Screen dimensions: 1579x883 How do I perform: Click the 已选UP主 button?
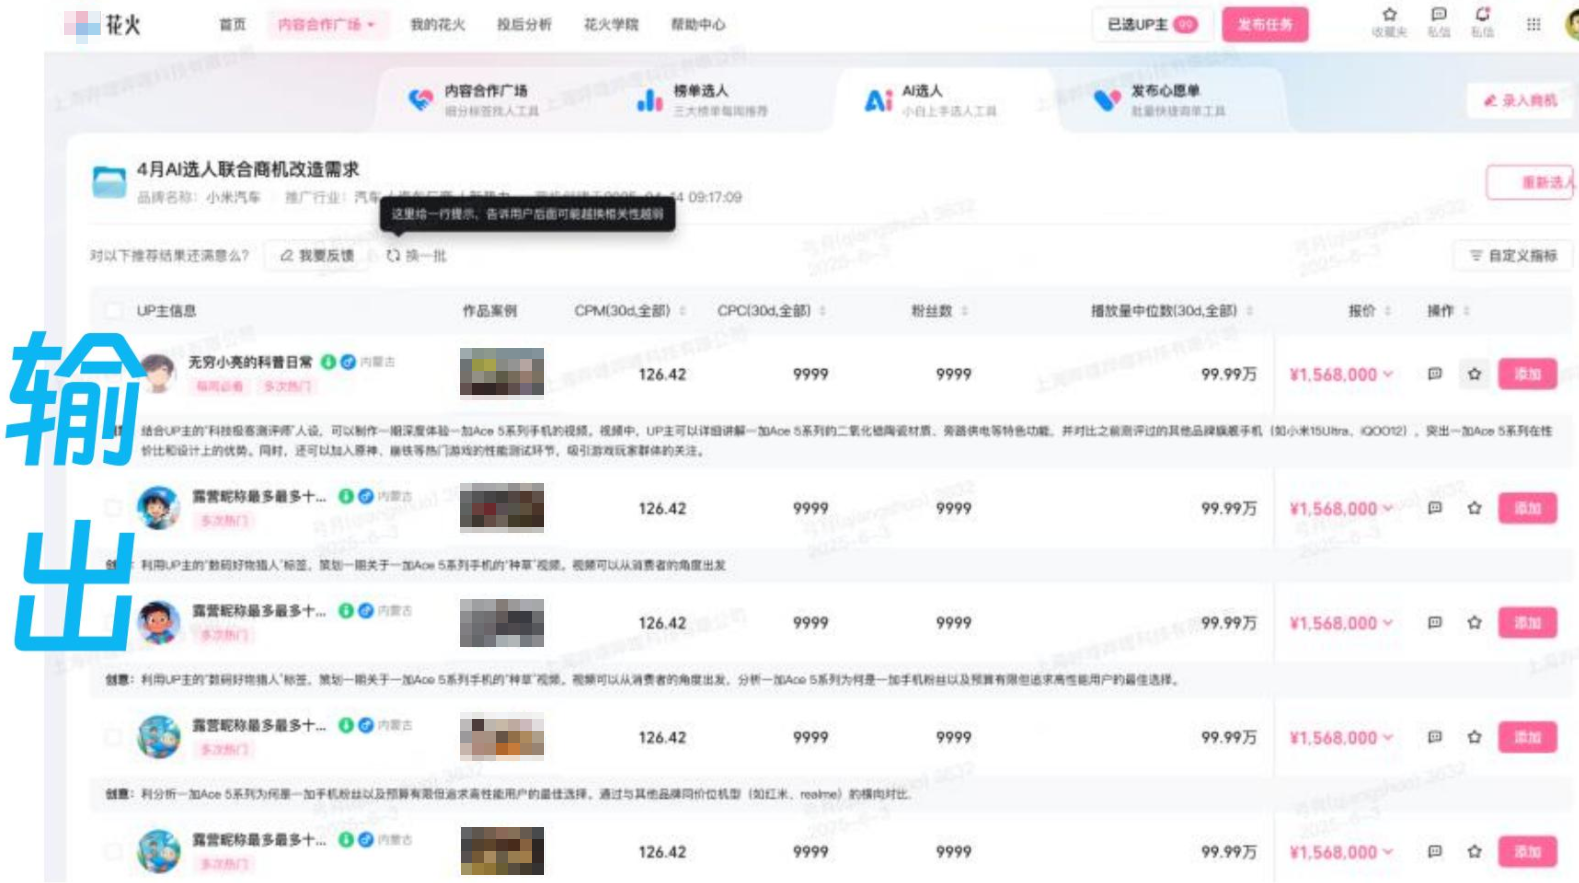[1152, 24]
